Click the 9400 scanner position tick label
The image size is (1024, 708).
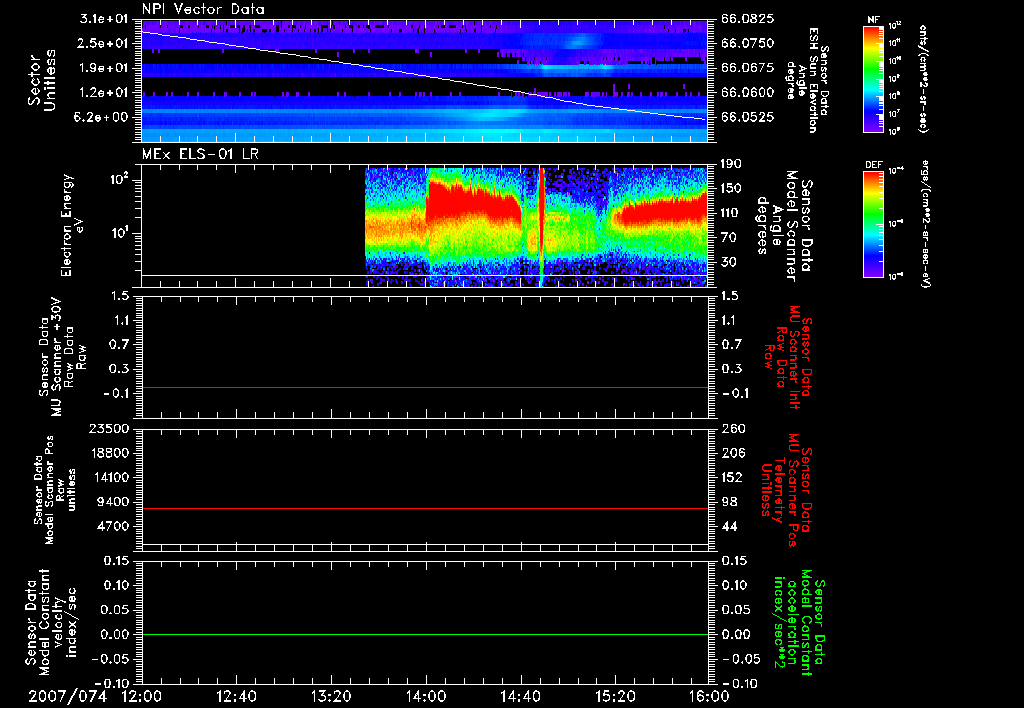[x=113, y=502]
